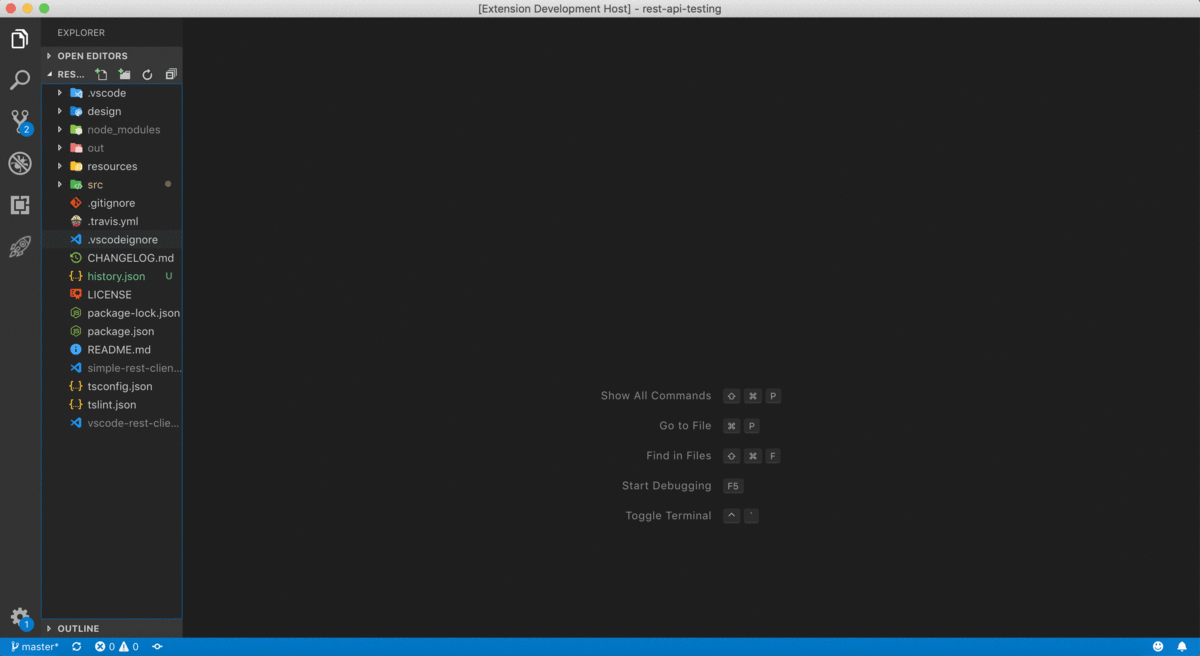
Task: Open the simple-rest-clien... file
Action: pos(112,368)
